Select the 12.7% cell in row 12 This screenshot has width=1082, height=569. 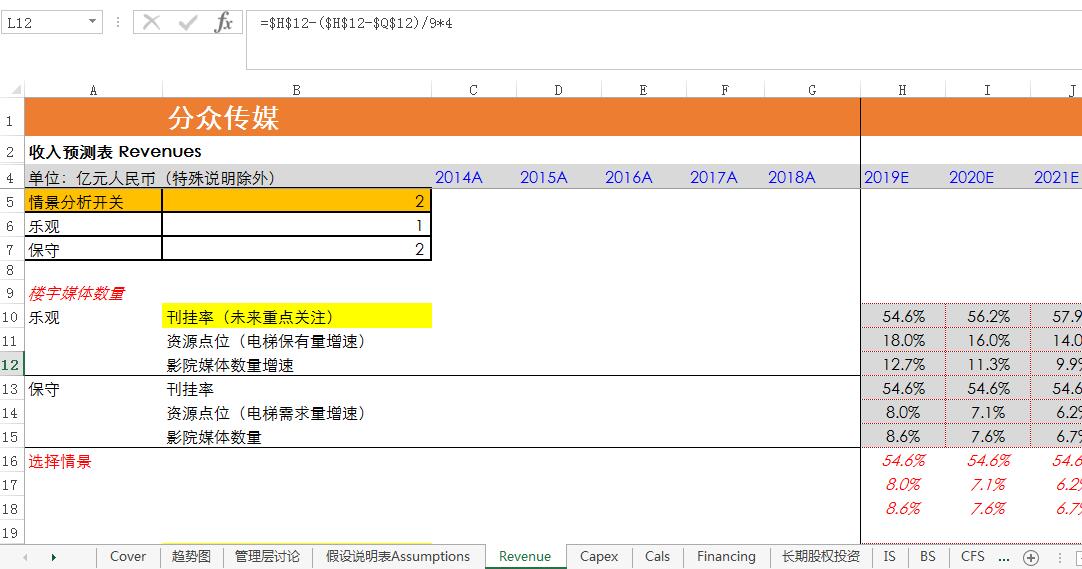[903, 365]
